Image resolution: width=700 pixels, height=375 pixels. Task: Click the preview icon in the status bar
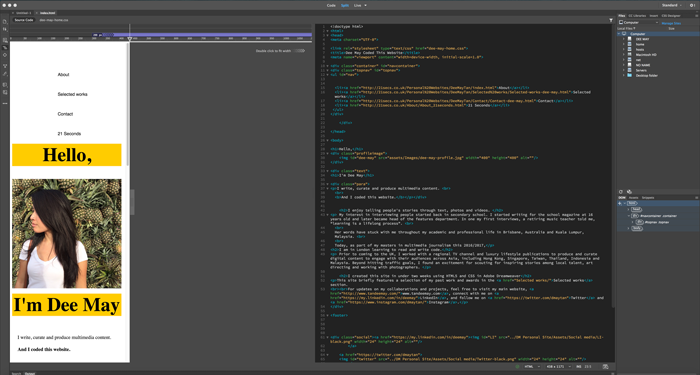606,367
